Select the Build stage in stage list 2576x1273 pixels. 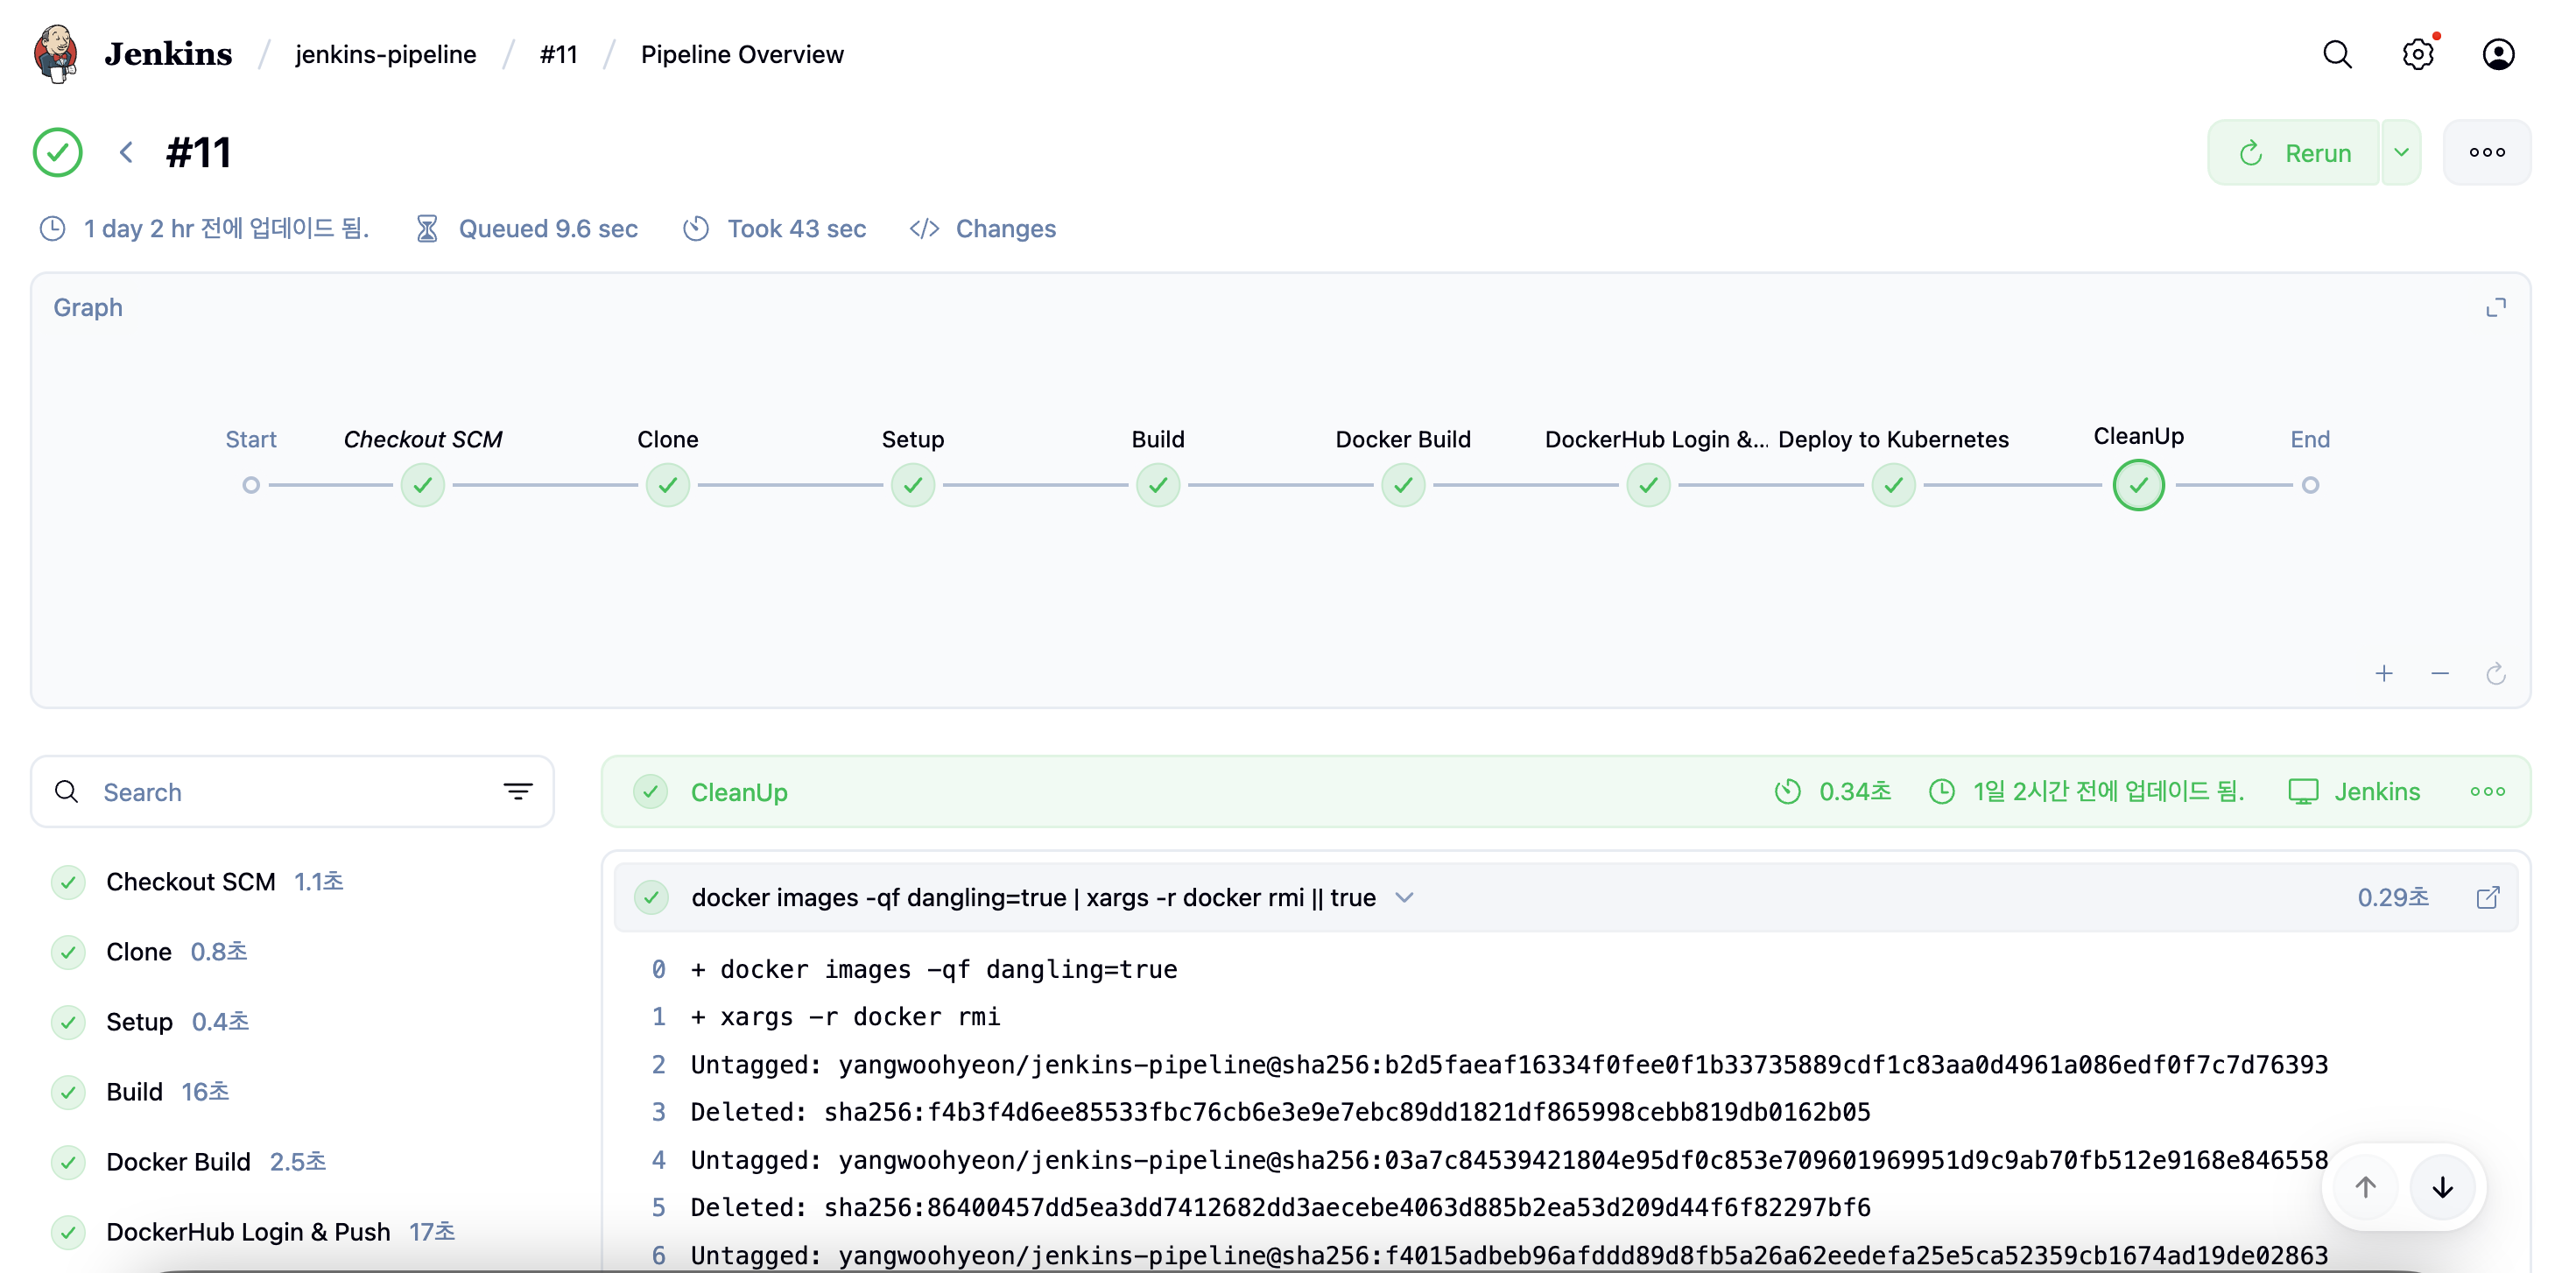[135, 1092]
